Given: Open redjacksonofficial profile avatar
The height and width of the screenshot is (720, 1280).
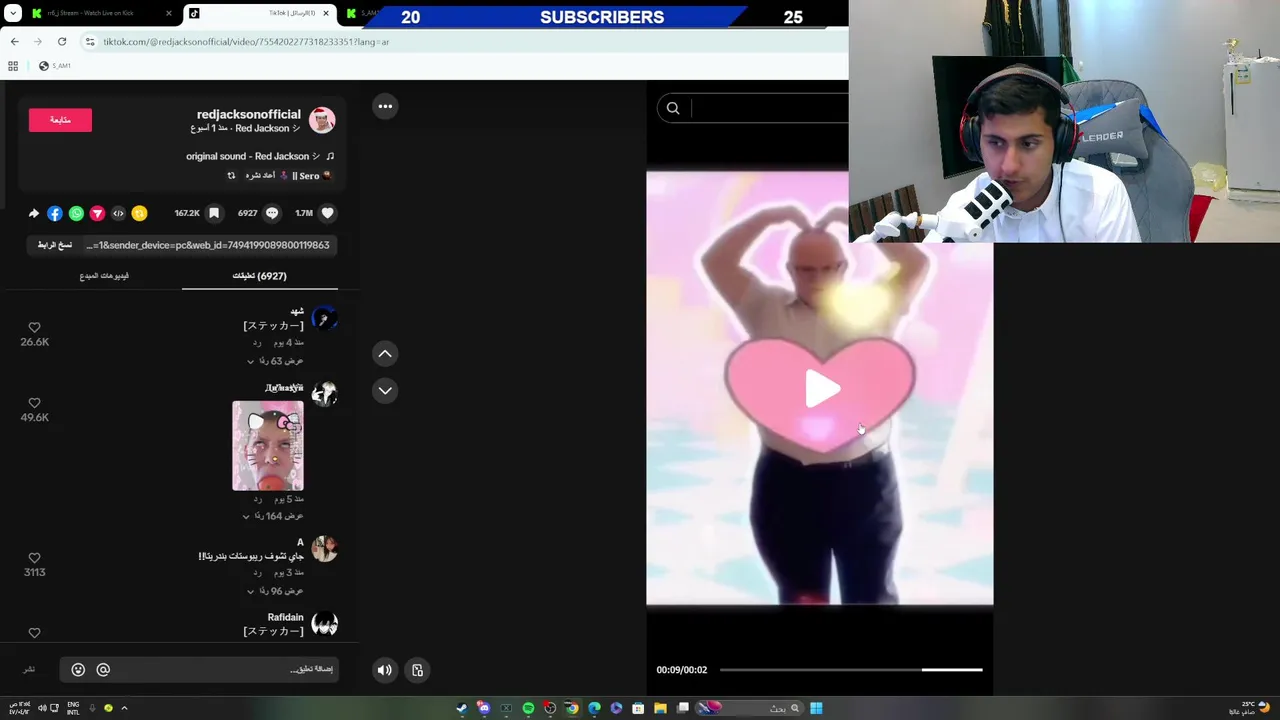Looking at the screenshot, I should (x=322, y=120).
